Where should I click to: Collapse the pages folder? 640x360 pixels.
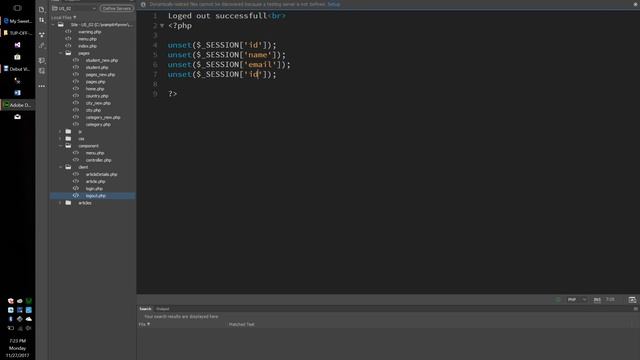click(x=61, y=53)
